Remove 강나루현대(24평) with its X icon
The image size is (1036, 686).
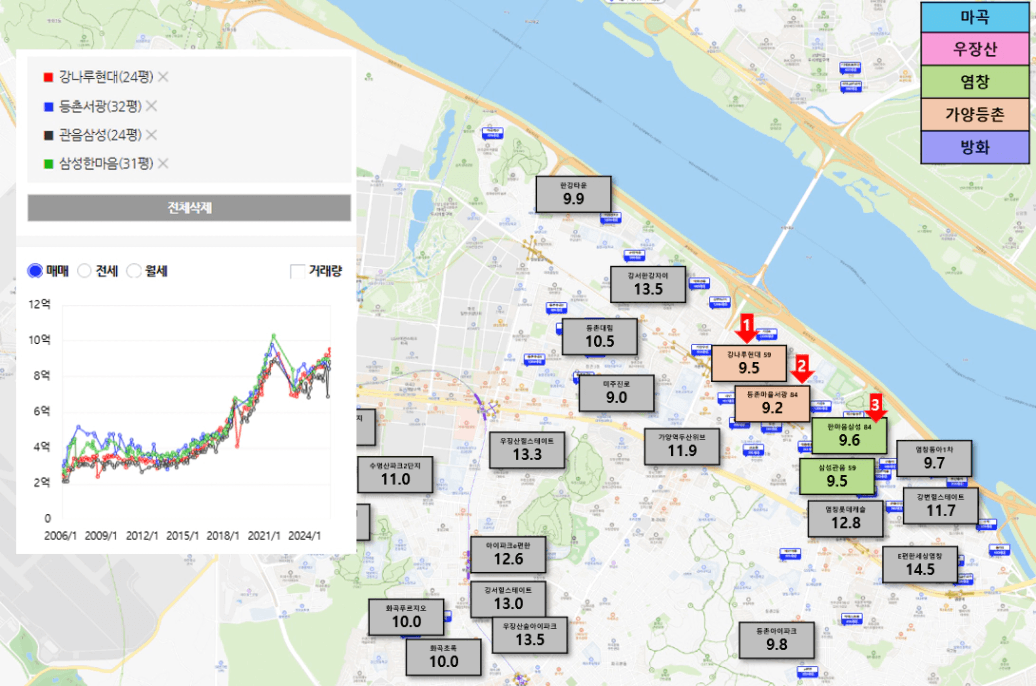[x=163, y=77]
